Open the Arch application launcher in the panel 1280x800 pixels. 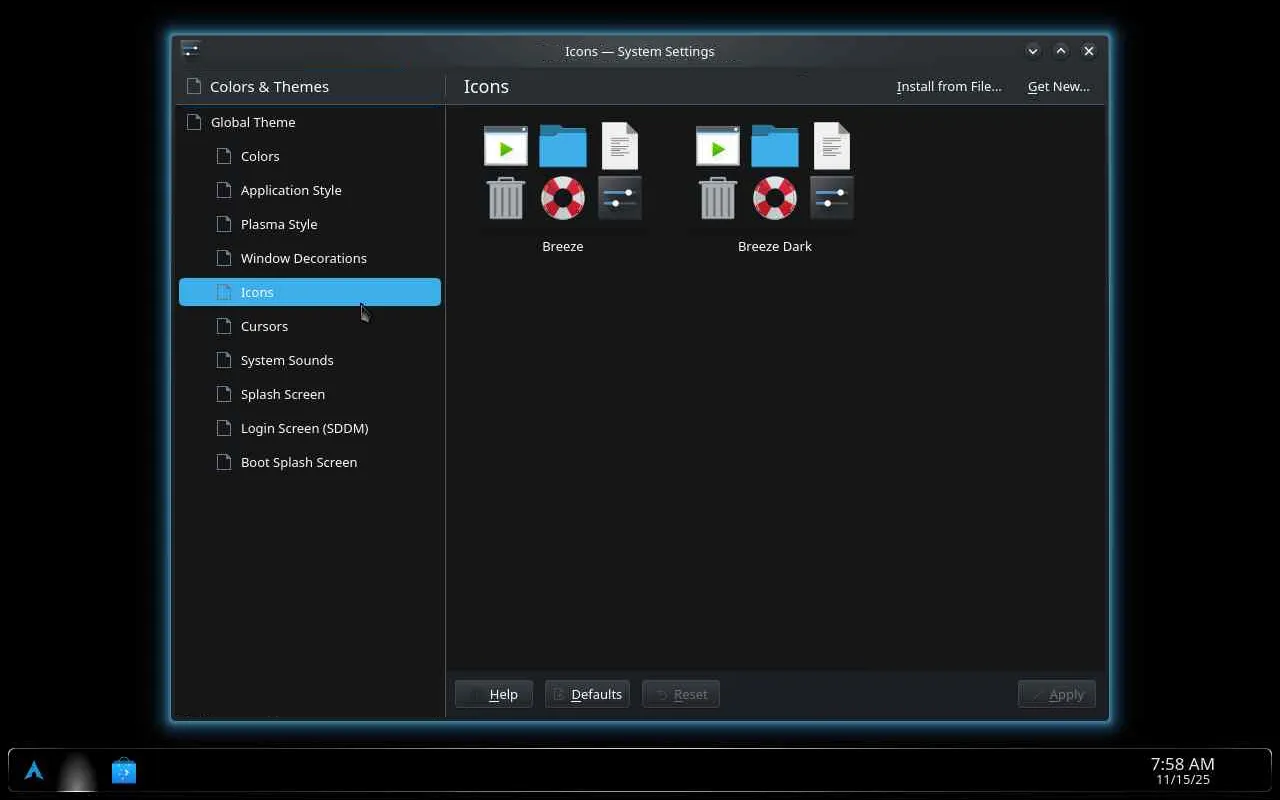click(34, 771)
